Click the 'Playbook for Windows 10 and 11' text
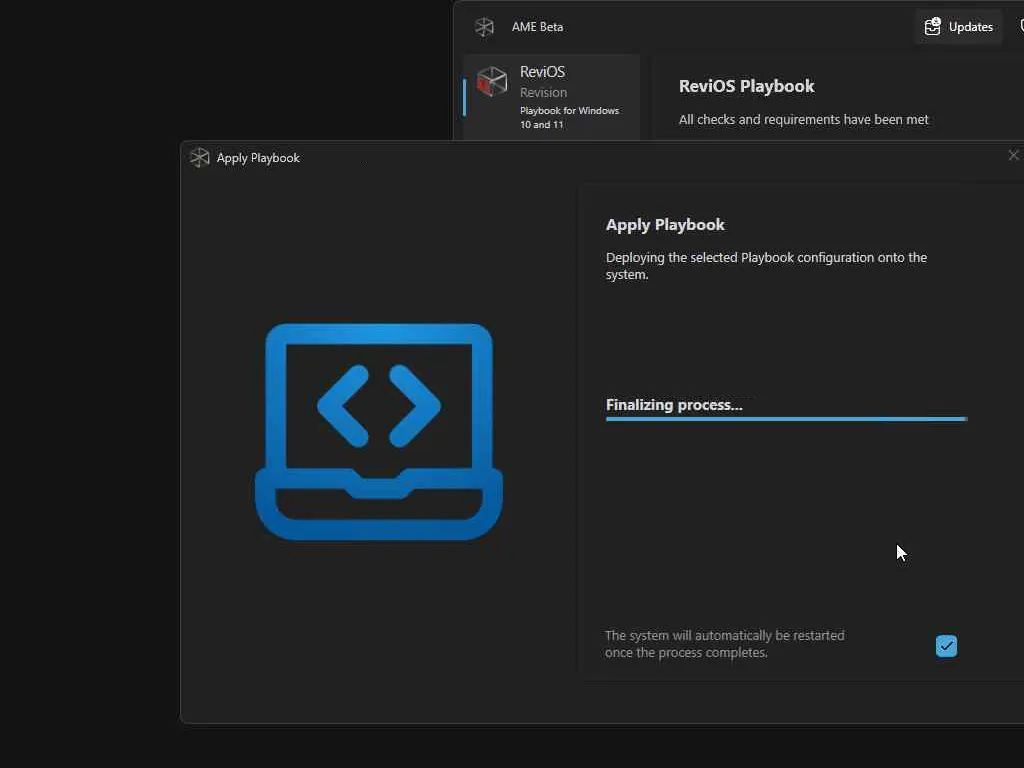1024x768 pixels. point(569,118)
